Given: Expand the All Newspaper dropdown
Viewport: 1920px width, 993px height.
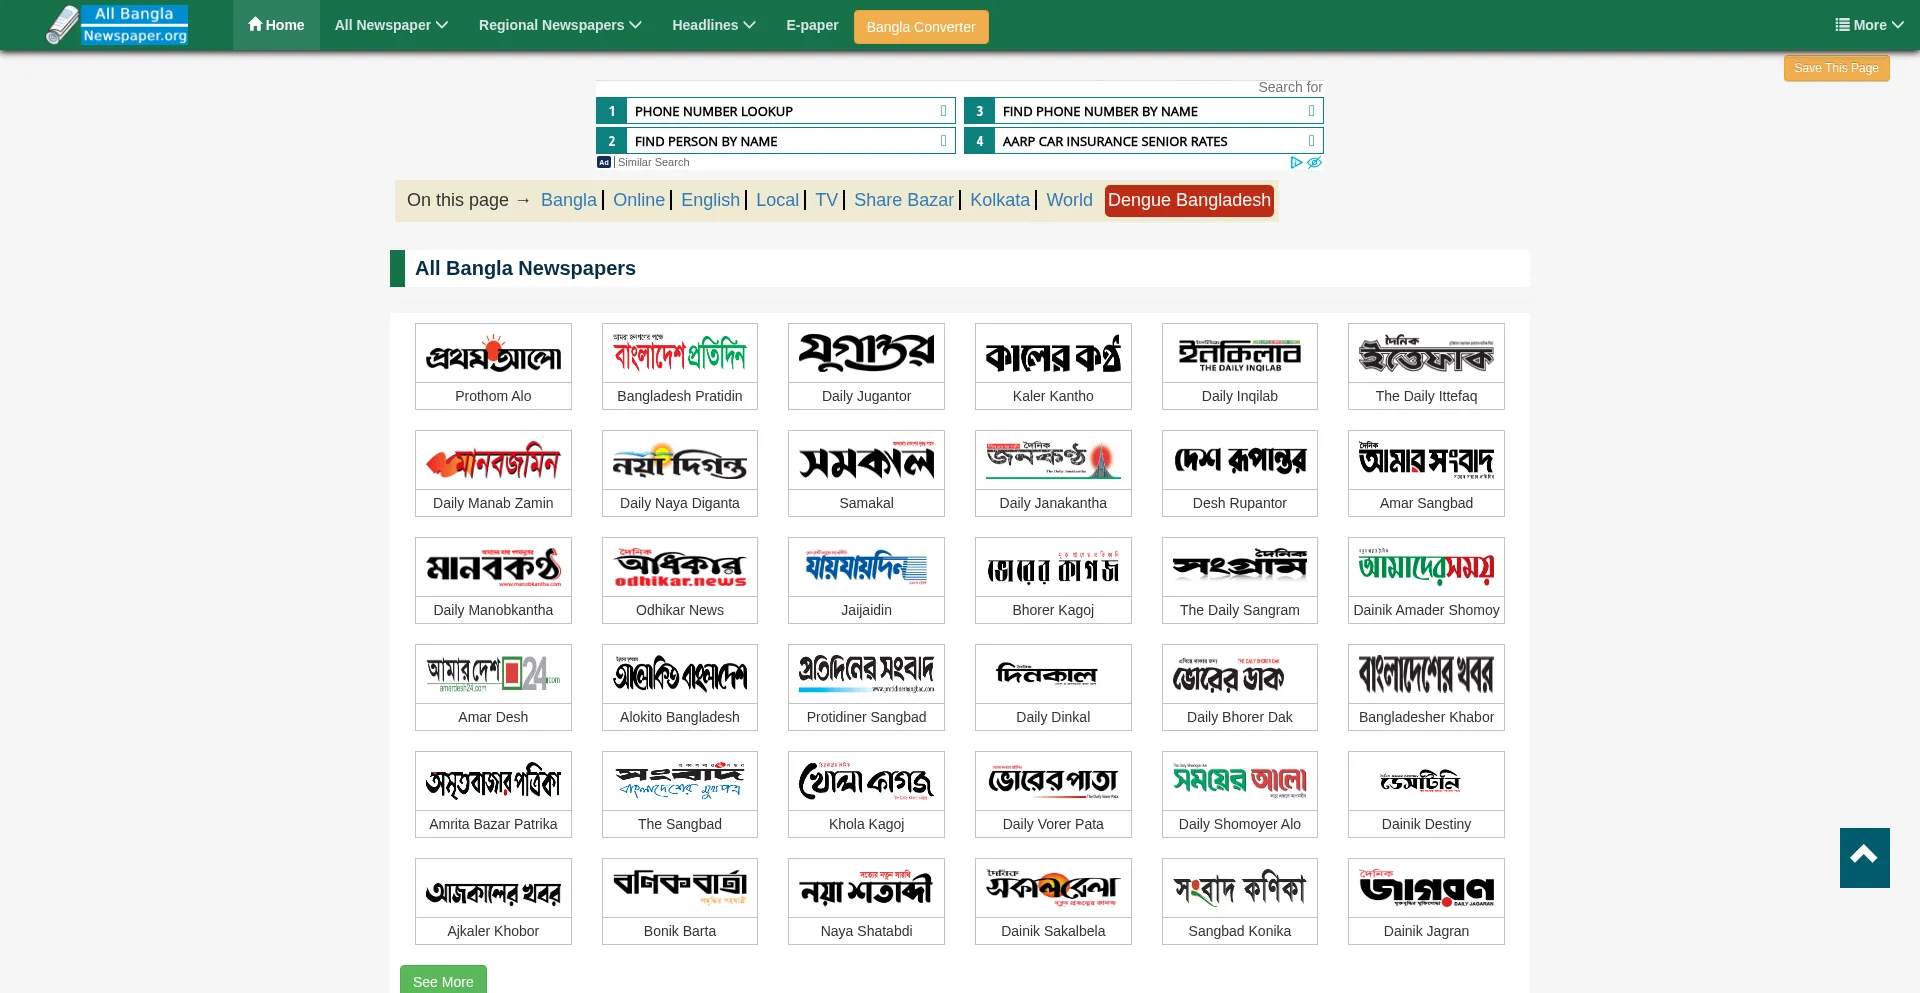Looking at the screenshot, I should click(x=391, y=25).
